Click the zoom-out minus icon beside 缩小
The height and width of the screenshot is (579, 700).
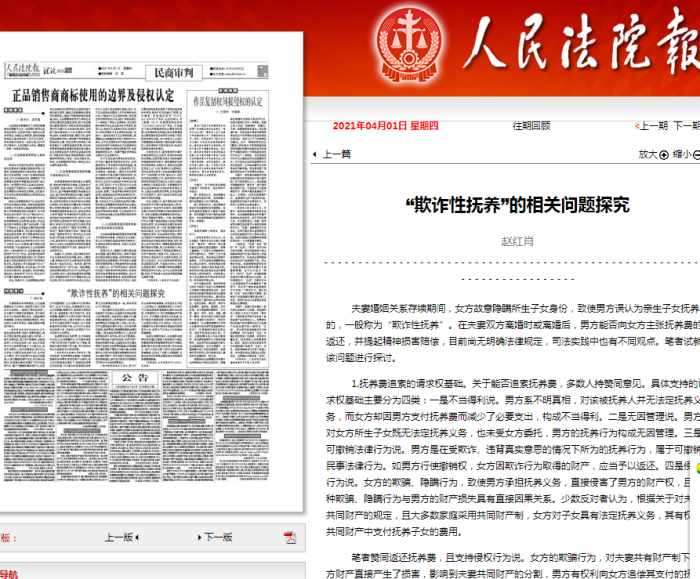tap(694, 154)
